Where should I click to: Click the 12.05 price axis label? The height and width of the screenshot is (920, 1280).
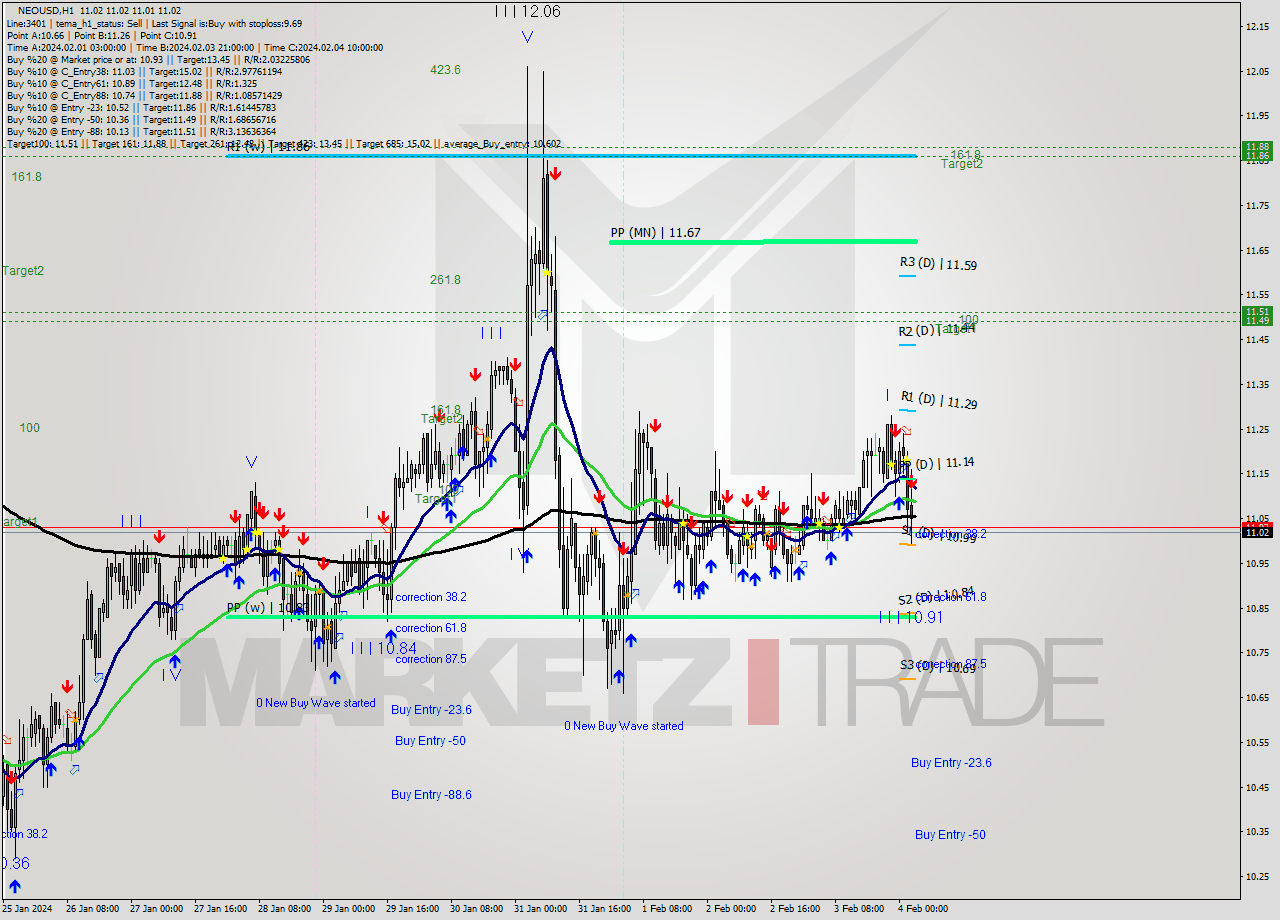point(1259,71)
